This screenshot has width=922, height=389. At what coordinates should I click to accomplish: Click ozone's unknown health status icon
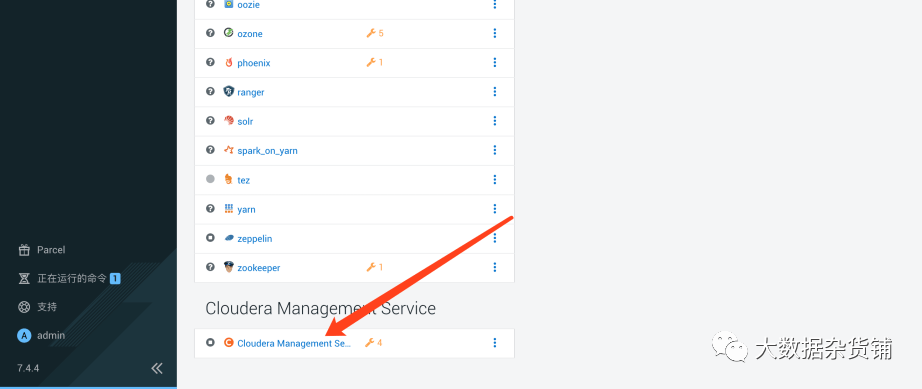tap(211, 33)
